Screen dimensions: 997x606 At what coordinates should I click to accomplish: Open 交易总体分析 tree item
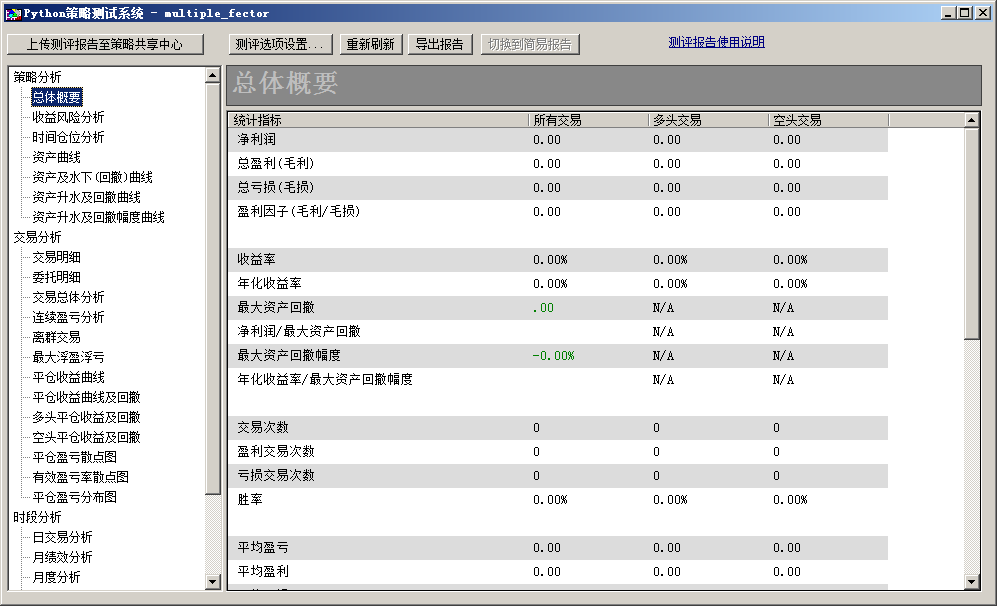[68, 298]
